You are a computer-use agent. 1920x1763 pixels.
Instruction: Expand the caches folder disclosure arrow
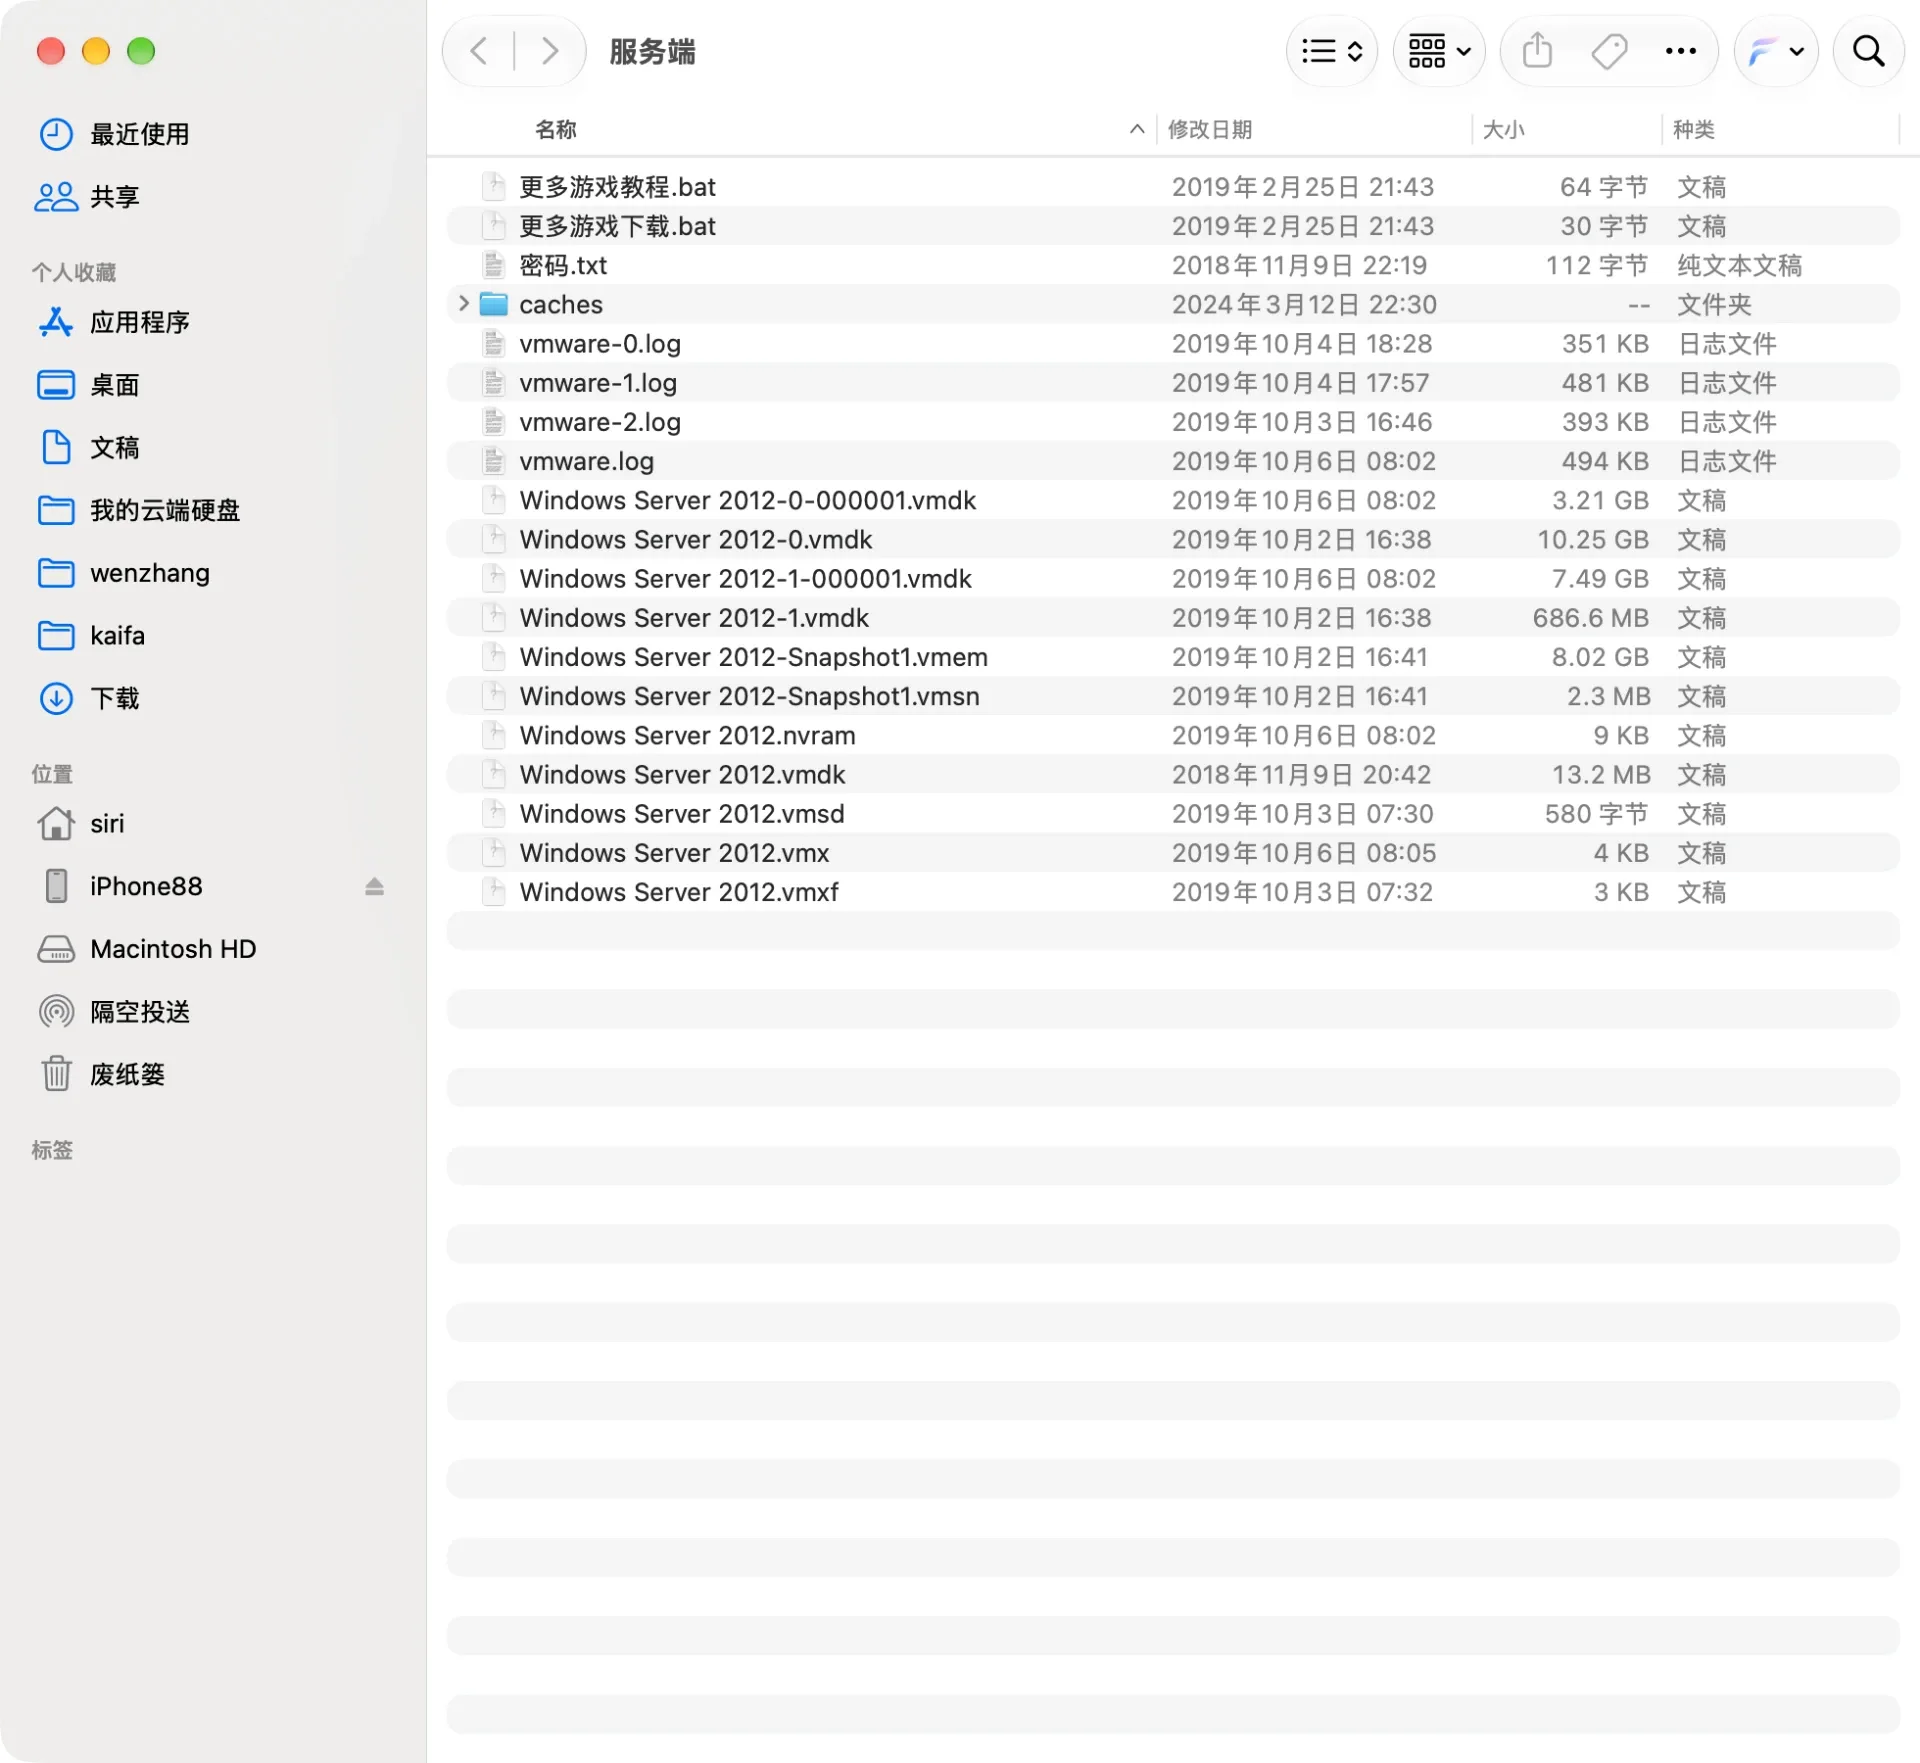click(463, 304)
